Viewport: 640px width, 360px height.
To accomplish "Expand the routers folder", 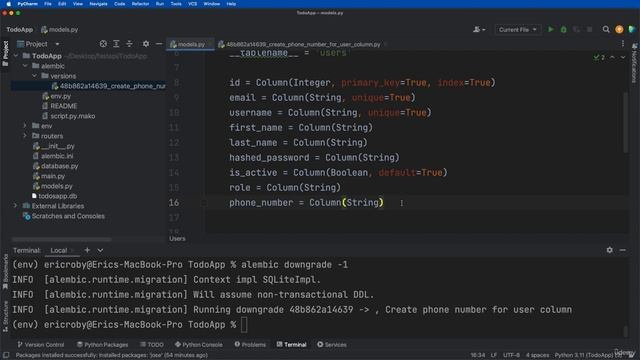I will [x=25, y=136].
